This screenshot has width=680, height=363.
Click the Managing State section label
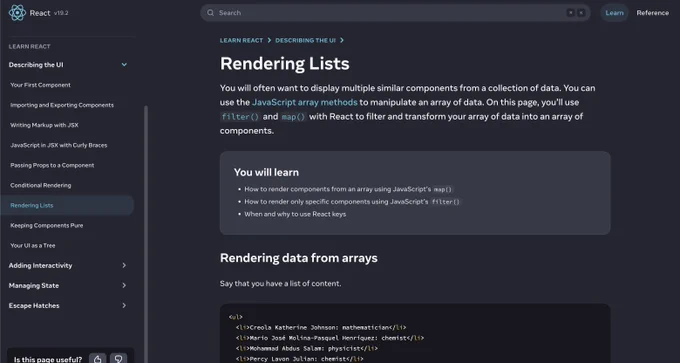point(34,285)
